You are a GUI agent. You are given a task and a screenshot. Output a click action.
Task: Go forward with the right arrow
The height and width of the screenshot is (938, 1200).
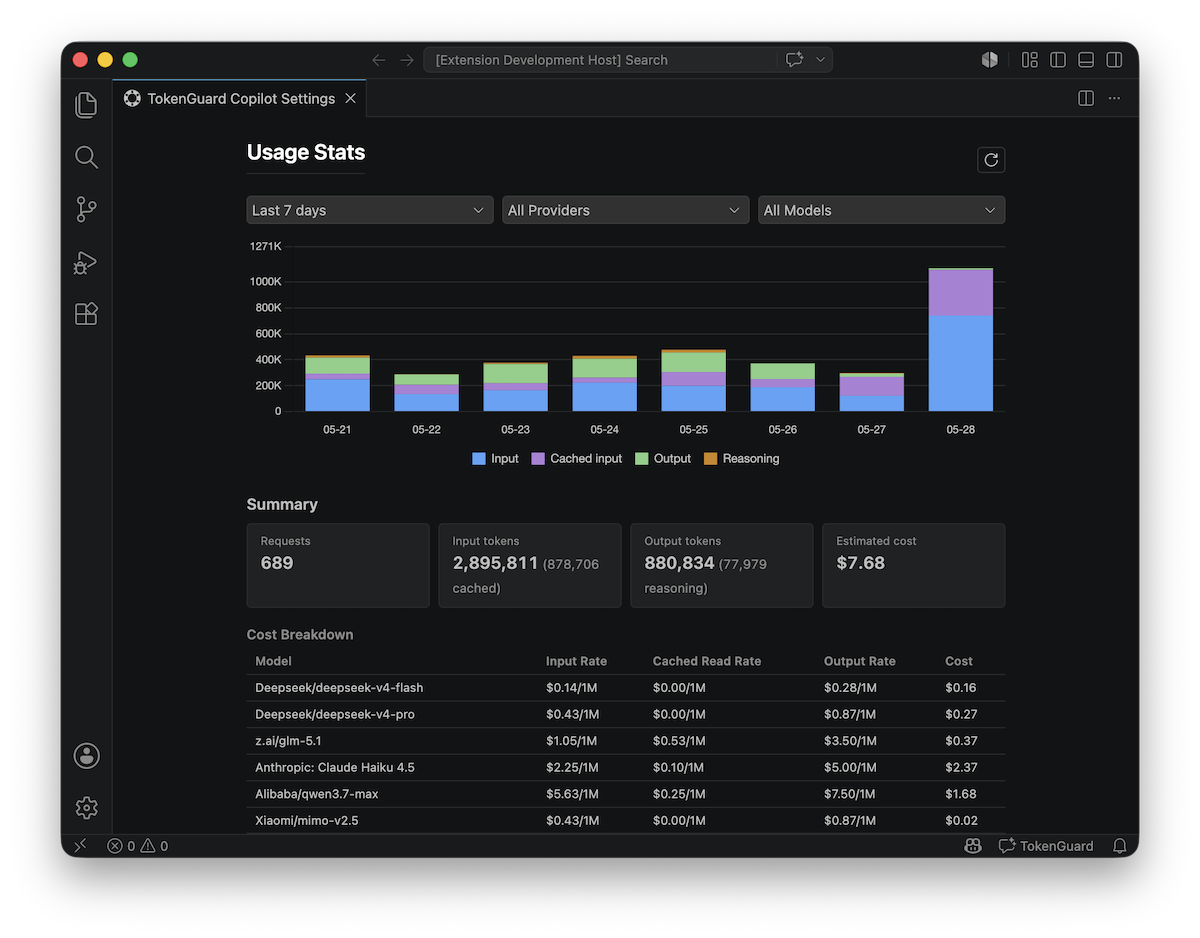(407, 60)
